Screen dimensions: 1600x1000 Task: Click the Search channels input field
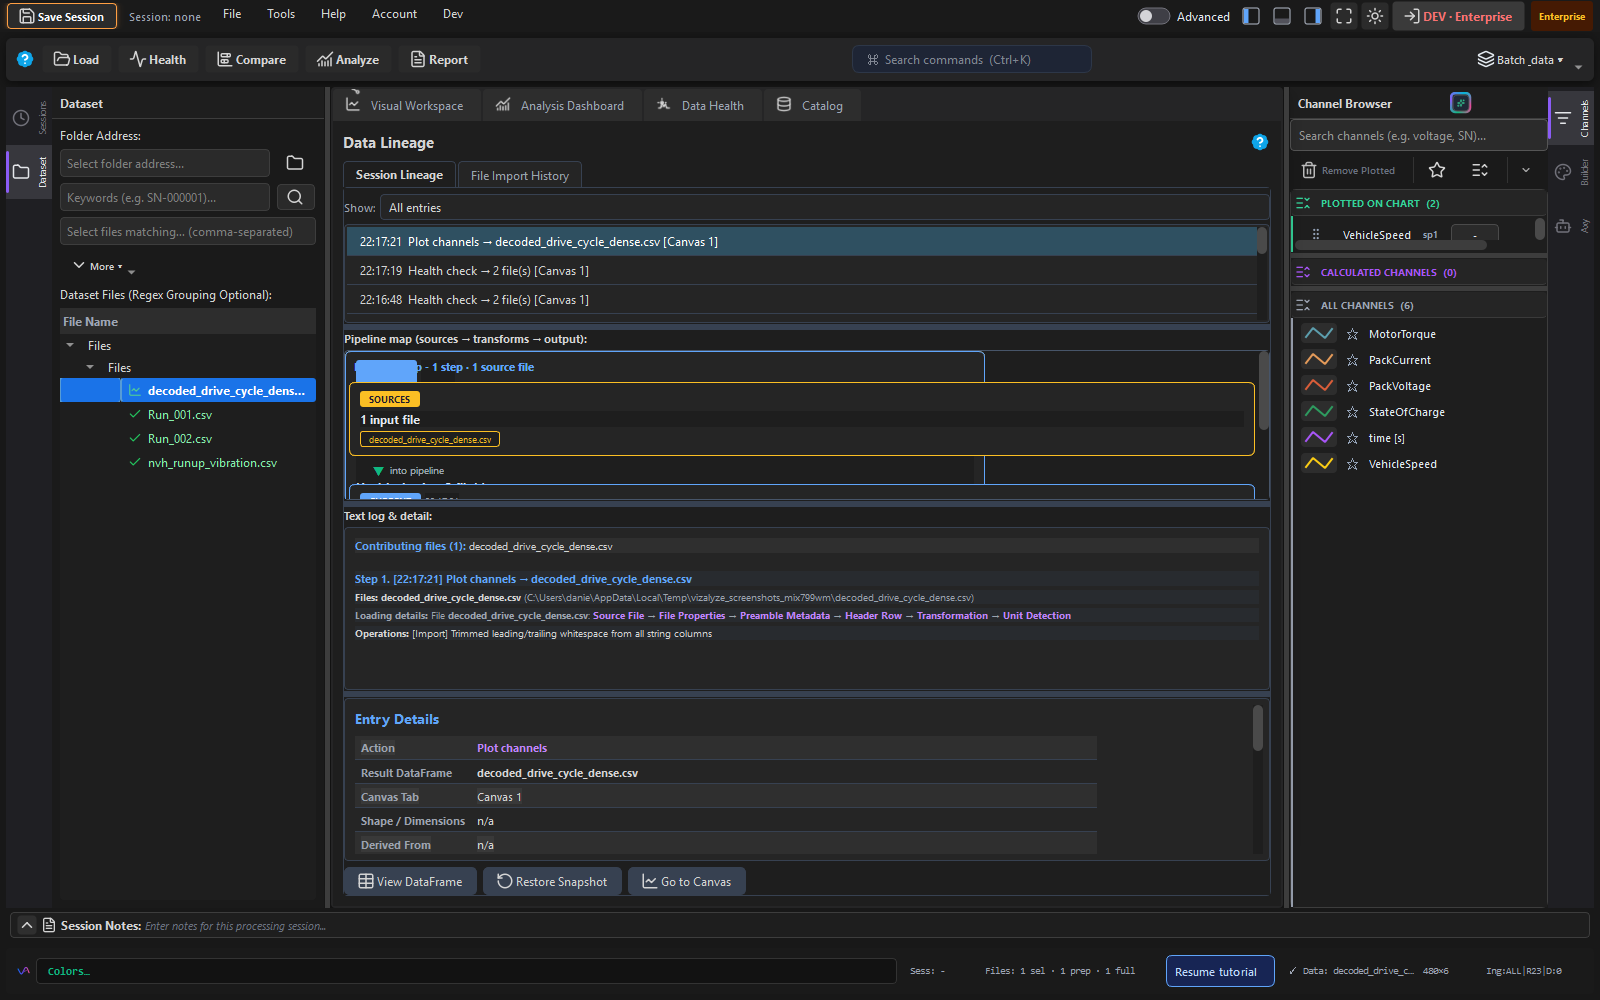pyautogui.click(x=1418, y=136)
